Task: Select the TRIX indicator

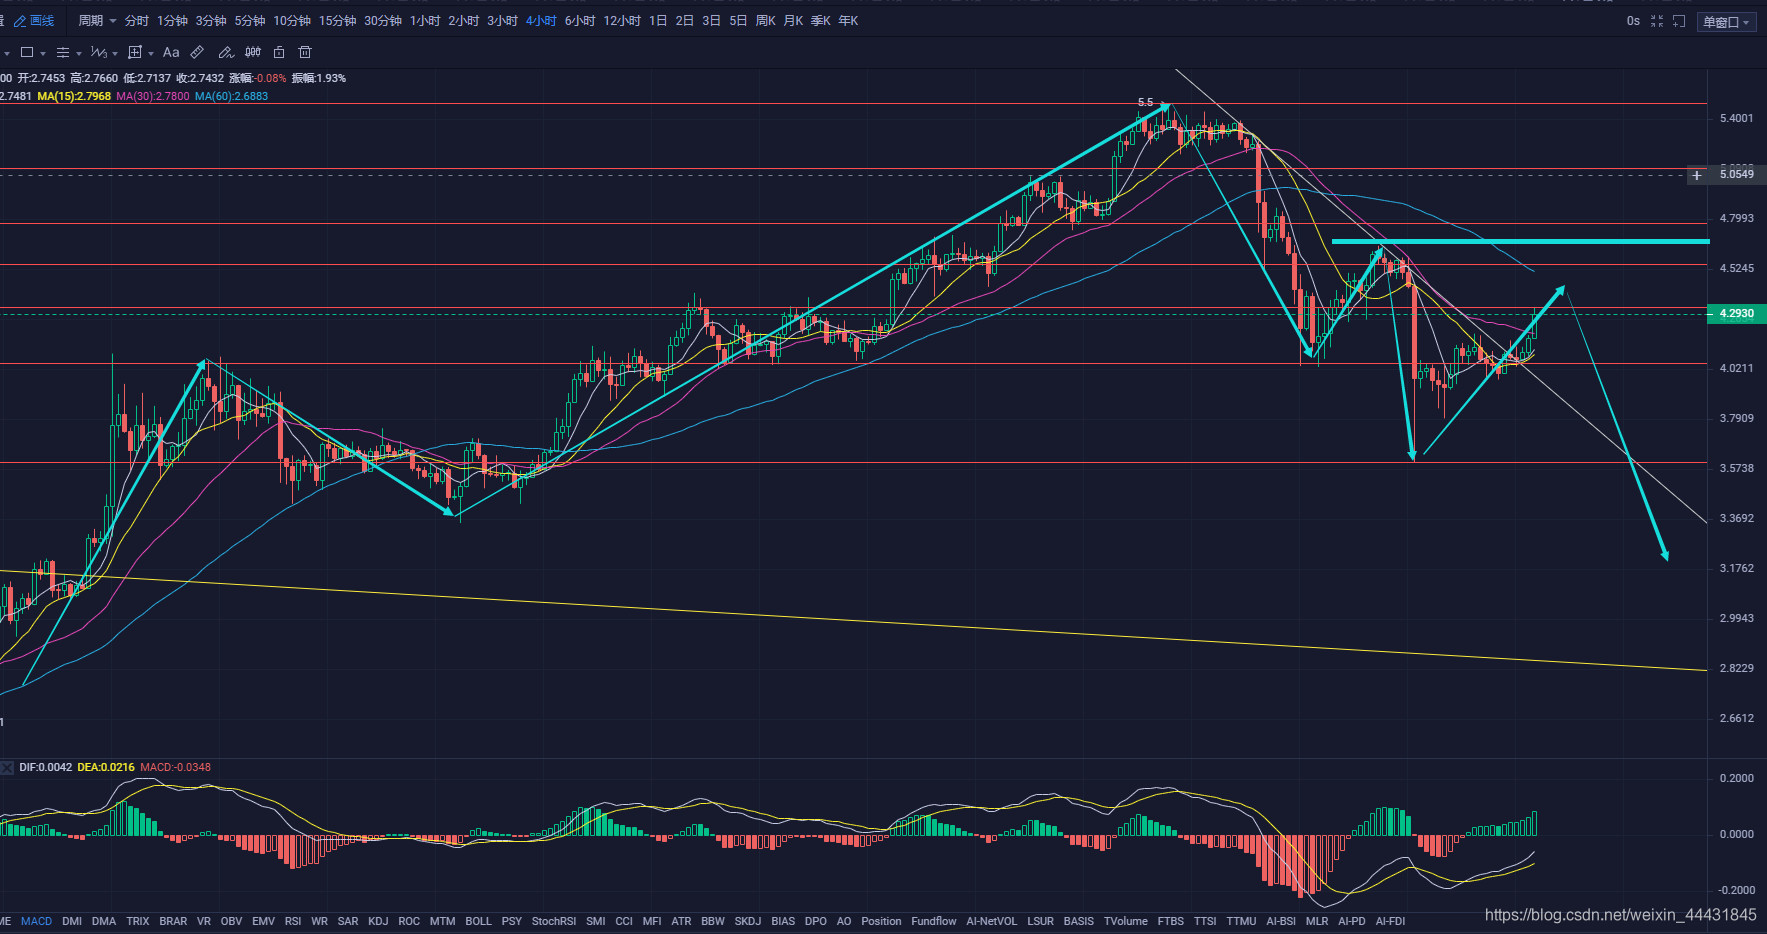Action: [138, 921]
